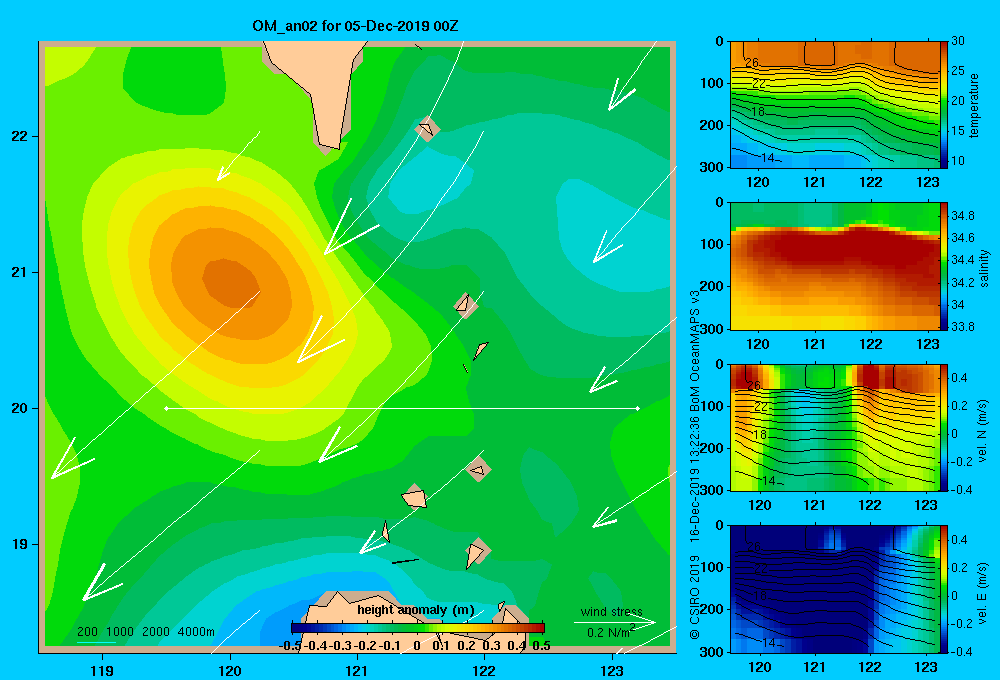Image resolution: width=1000 pixels, height=680 pixels.
Task: Click the "-0.5" tick on height anomaly colorbar
Action: coord(290,646)
